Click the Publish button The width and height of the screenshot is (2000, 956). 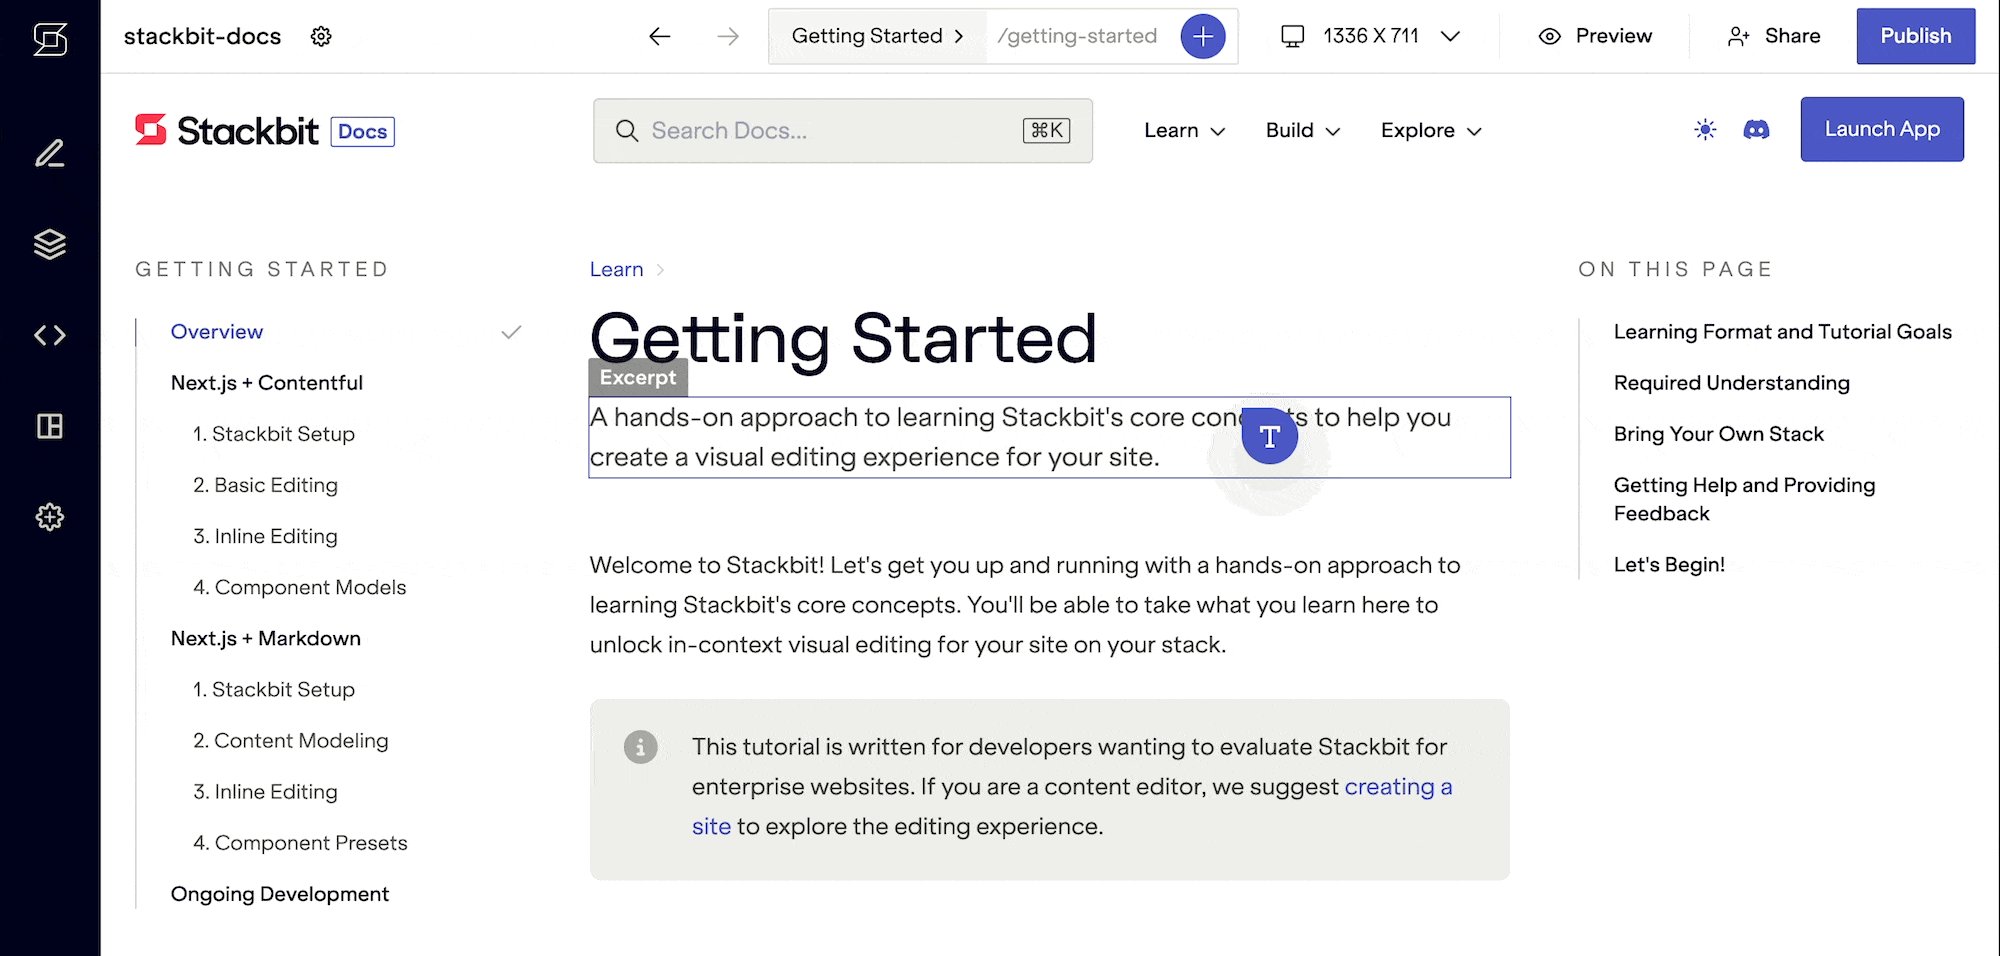point(1915,36)
